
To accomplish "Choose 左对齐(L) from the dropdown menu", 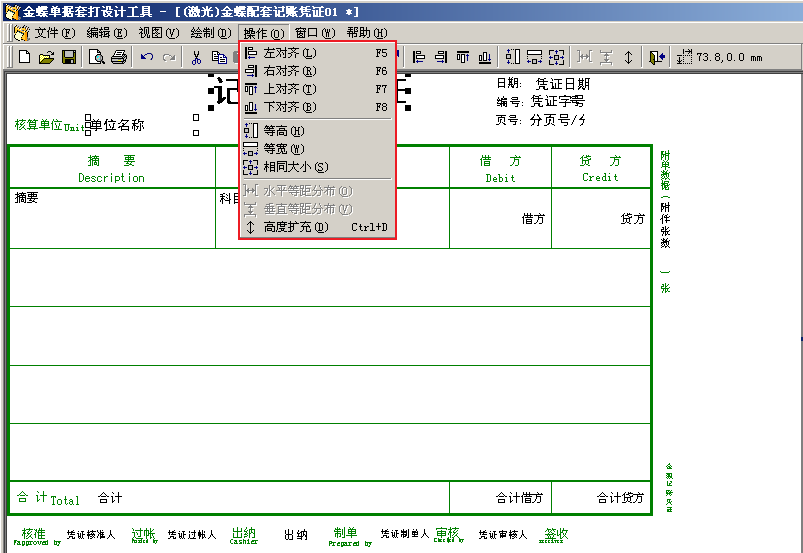I will pos(317,53).
